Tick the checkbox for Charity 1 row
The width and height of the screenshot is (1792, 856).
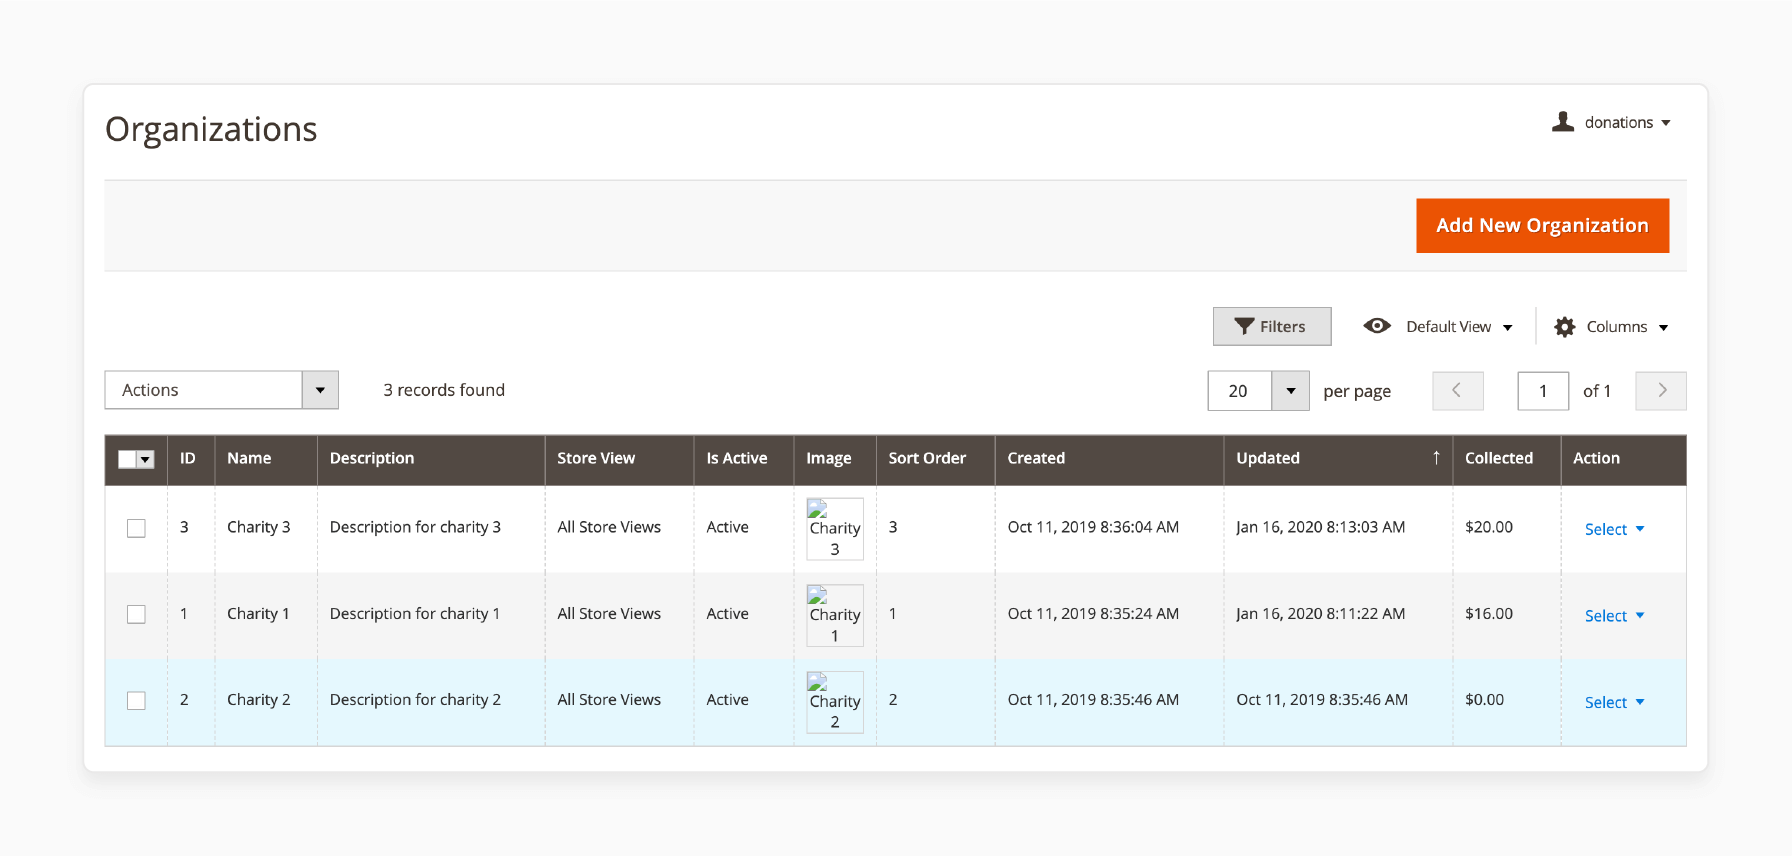coord(136,614)
